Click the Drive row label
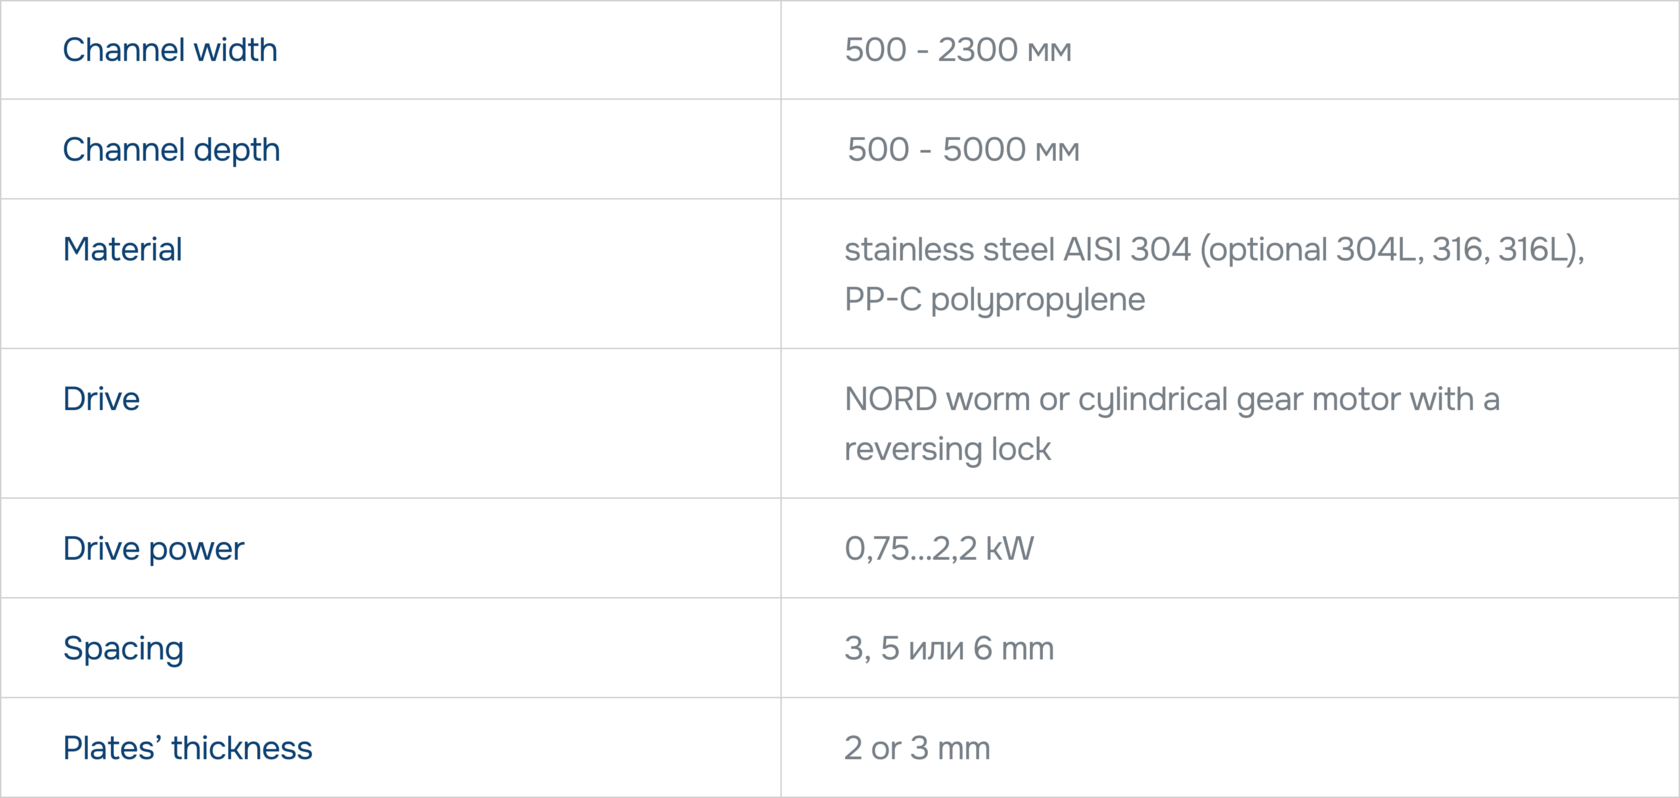This screenshot has width=1680, height=798. pyautogui.click(x=101, y=399)
